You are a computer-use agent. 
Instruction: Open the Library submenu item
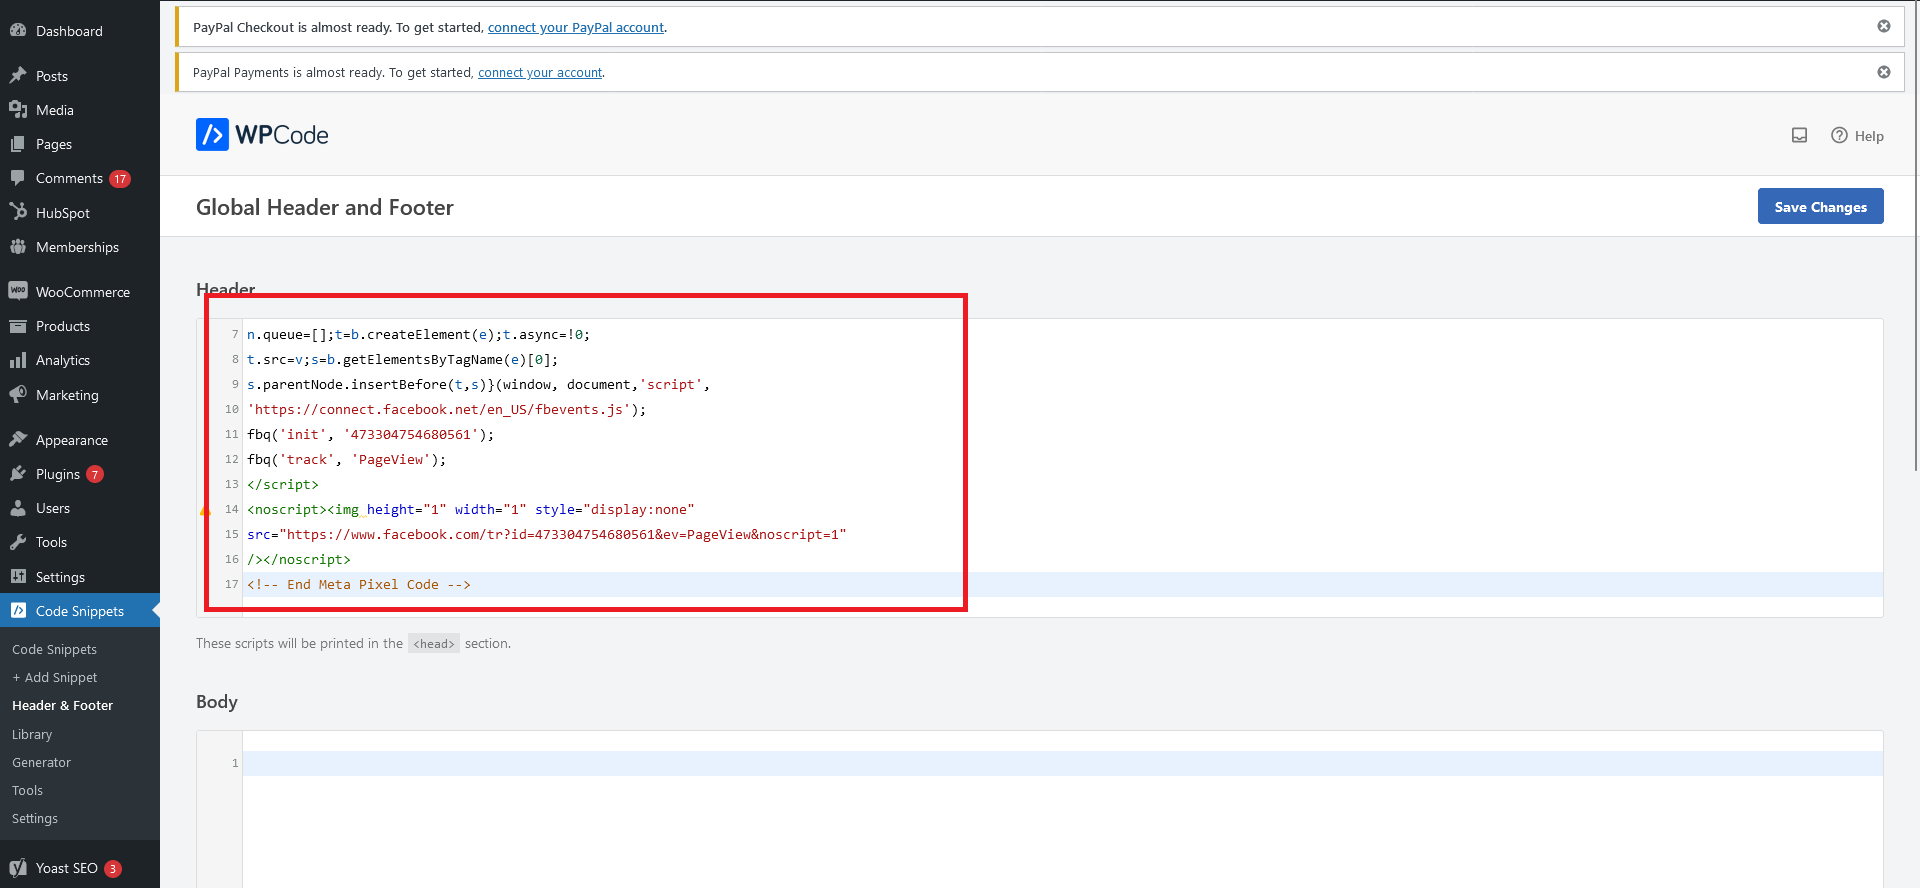[x=32, y=734]
